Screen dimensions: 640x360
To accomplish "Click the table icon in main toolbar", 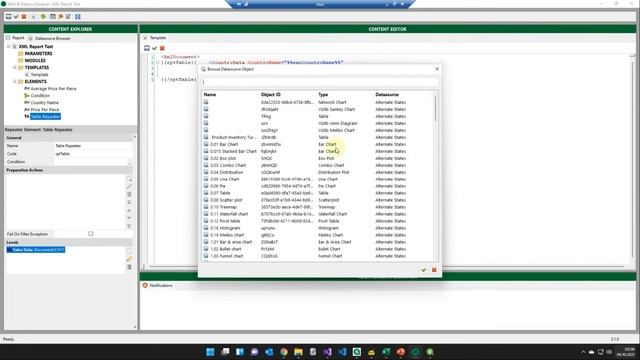I will pyautogui.click(x=53, y=17).
